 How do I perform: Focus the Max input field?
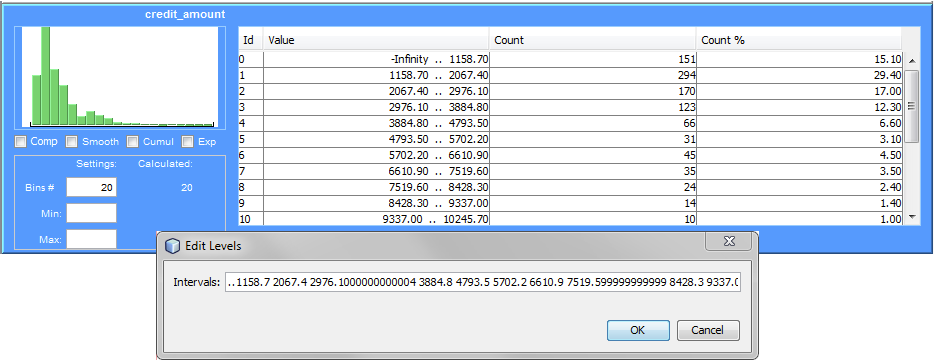[91, 239]
